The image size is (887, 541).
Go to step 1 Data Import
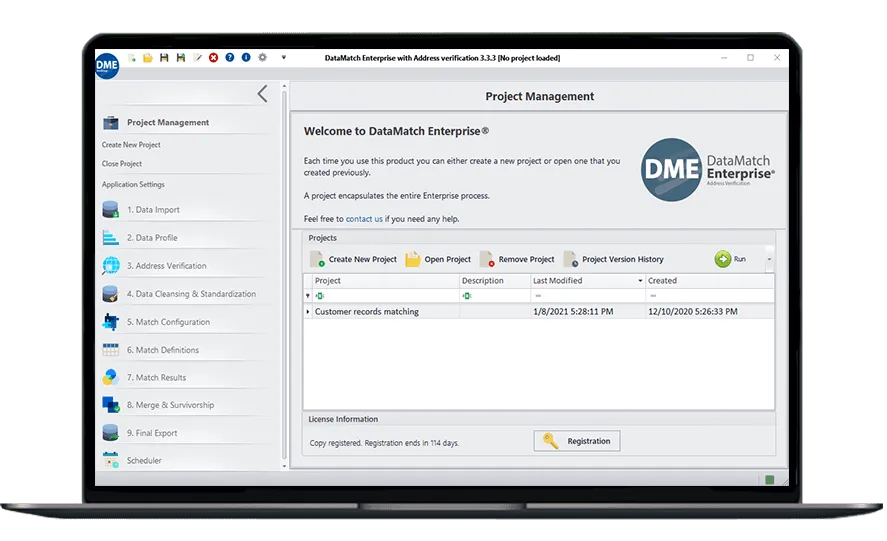153,209
